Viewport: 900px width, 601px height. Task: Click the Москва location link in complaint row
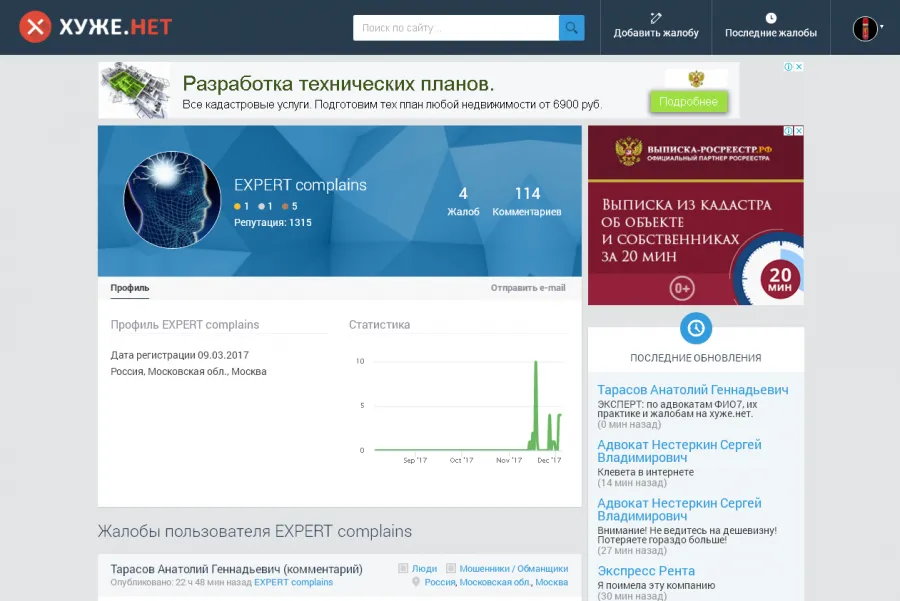pyautogui.click(x=552, y=582)
